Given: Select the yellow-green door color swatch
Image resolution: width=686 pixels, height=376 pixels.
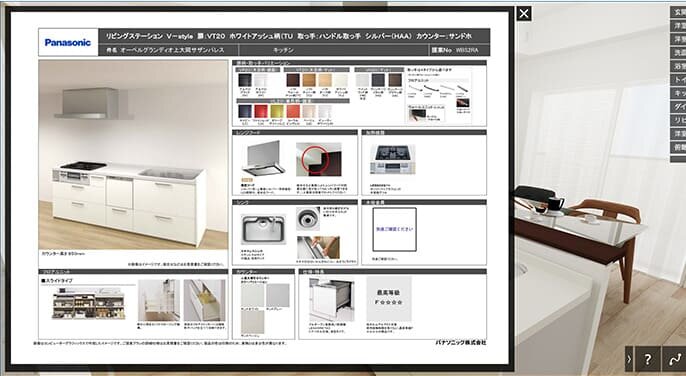Looking at the screenshot, I should click(277, 111).
